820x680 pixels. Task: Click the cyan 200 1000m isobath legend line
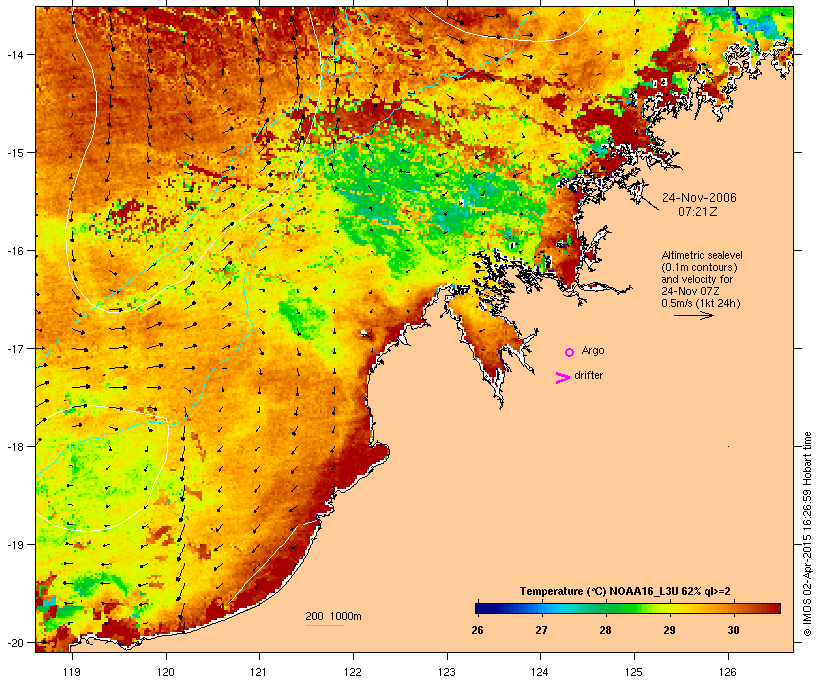(325, 625)
